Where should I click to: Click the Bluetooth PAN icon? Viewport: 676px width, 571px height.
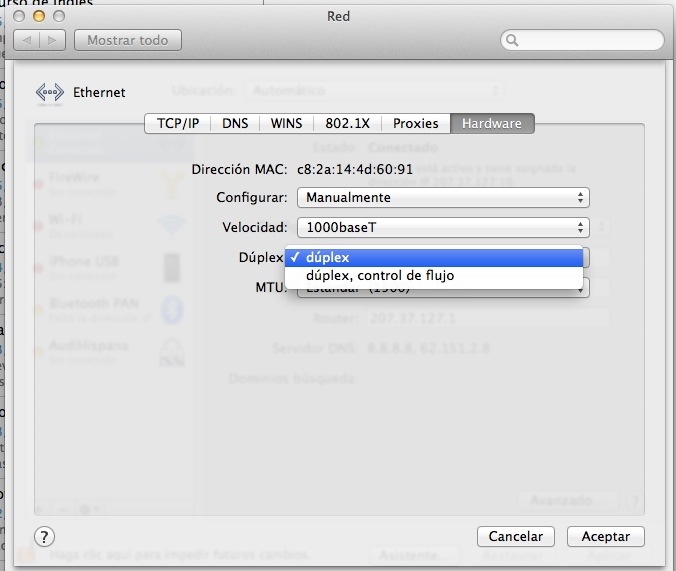tap(172, 310)
